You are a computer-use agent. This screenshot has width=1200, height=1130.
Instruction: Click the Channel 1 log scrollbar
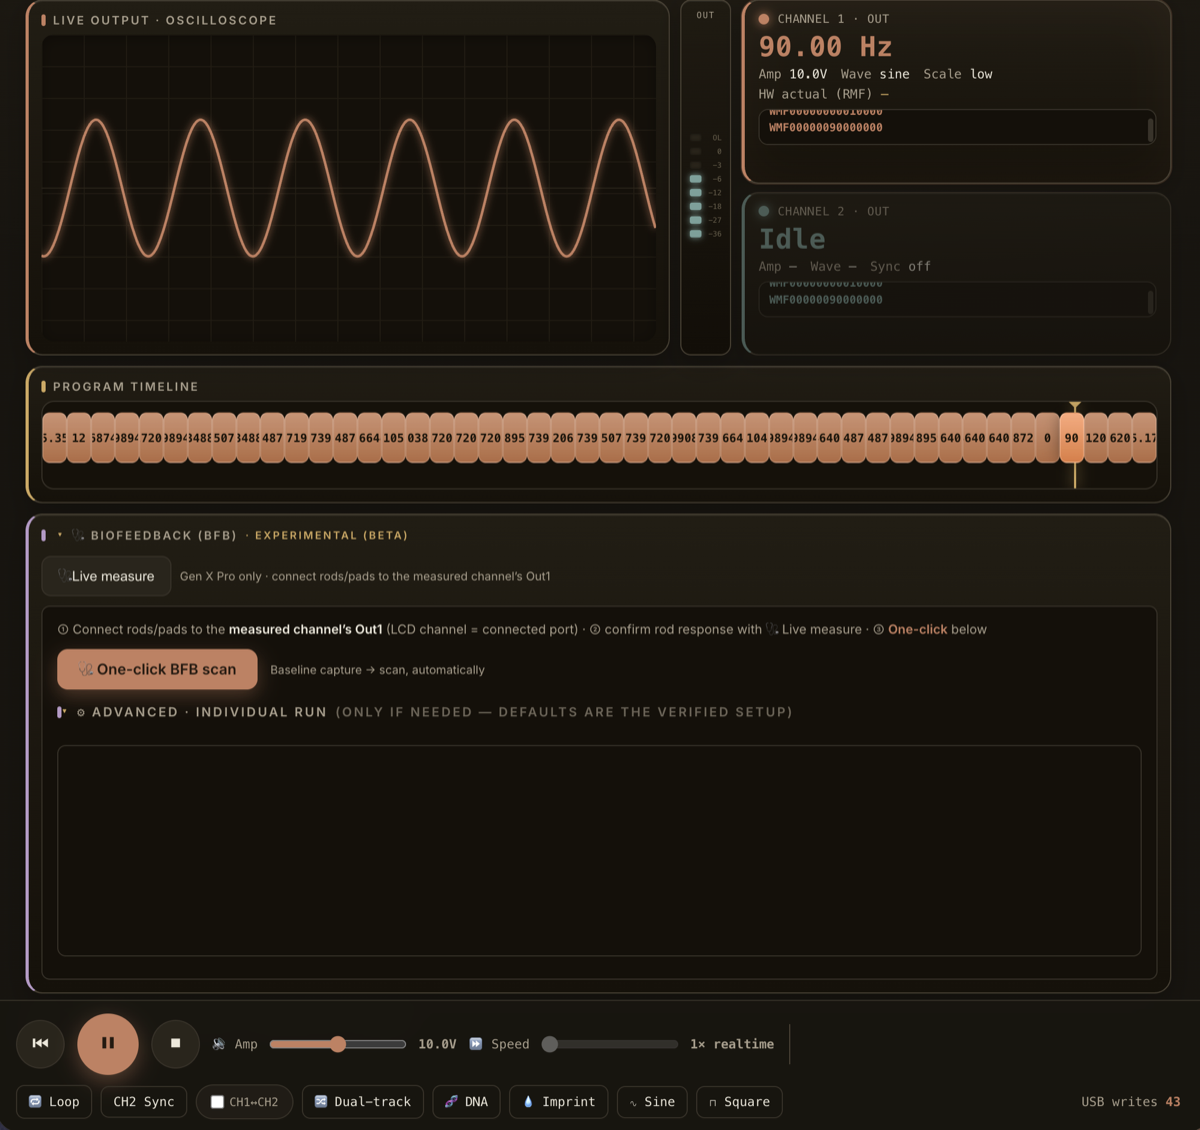[1151, 129]
